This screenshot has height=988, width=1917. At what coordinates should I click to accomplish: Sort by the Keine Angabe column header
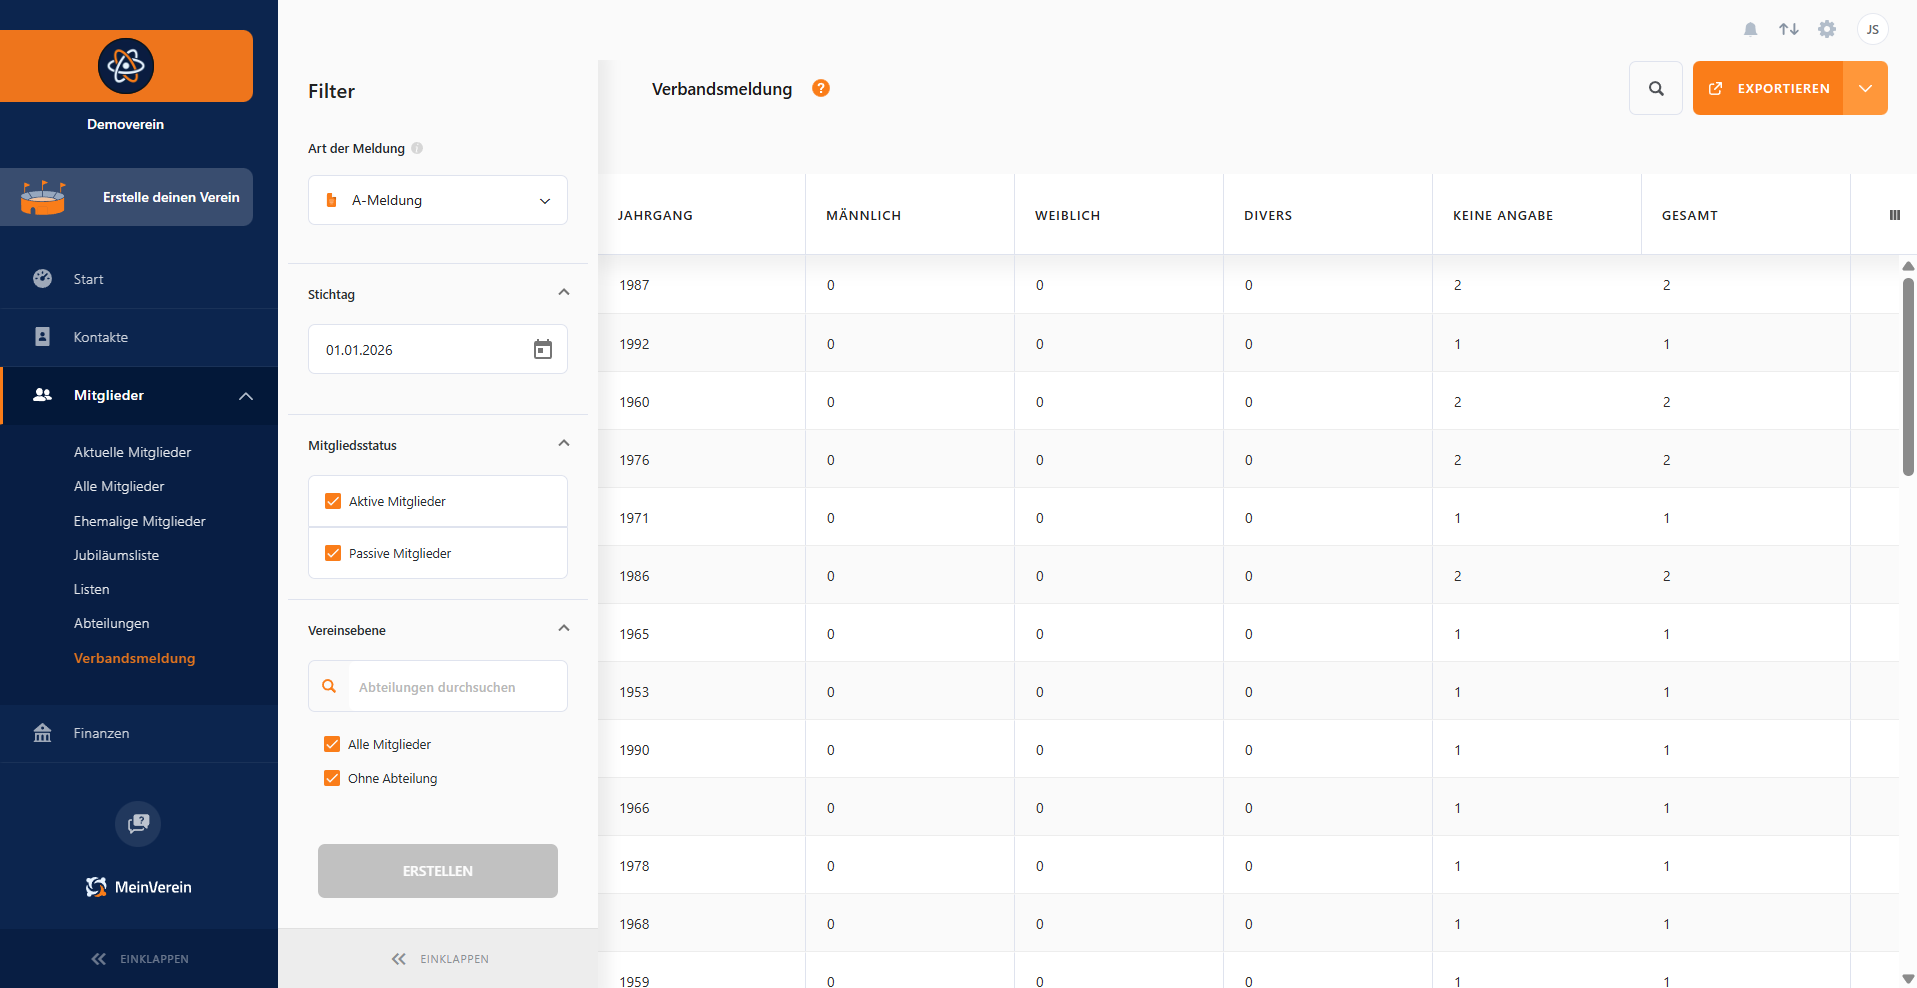1503,215
